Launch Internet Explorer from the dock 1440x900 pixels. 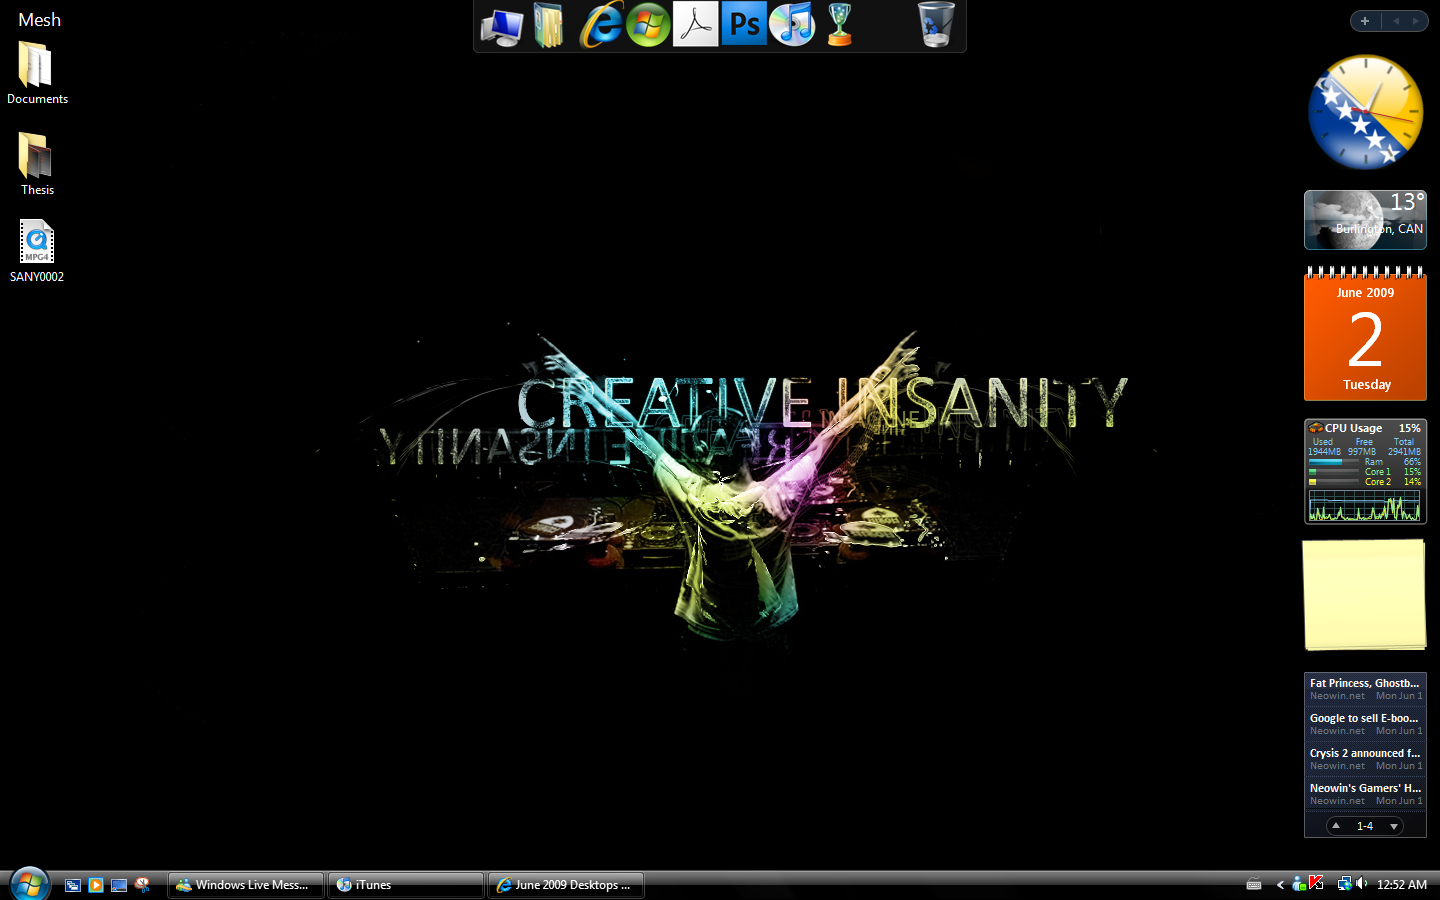[601, 24]
